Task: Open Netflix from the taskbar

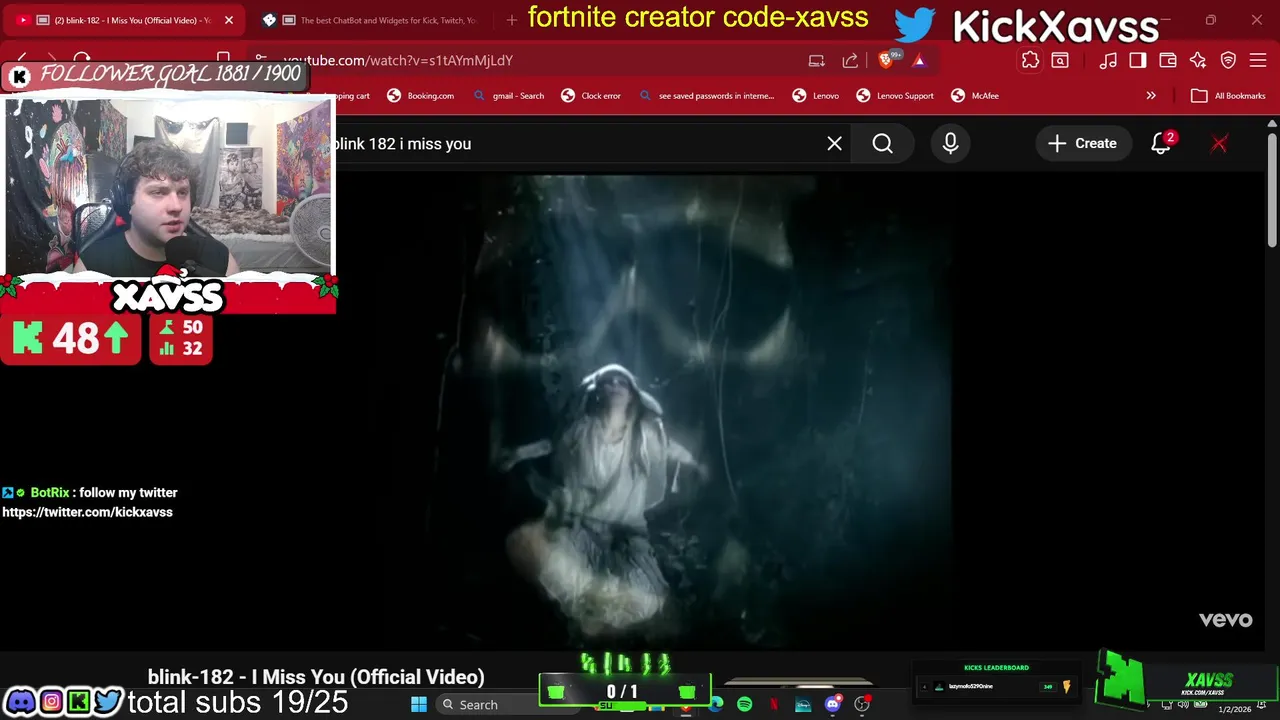Action: [773, 704]
